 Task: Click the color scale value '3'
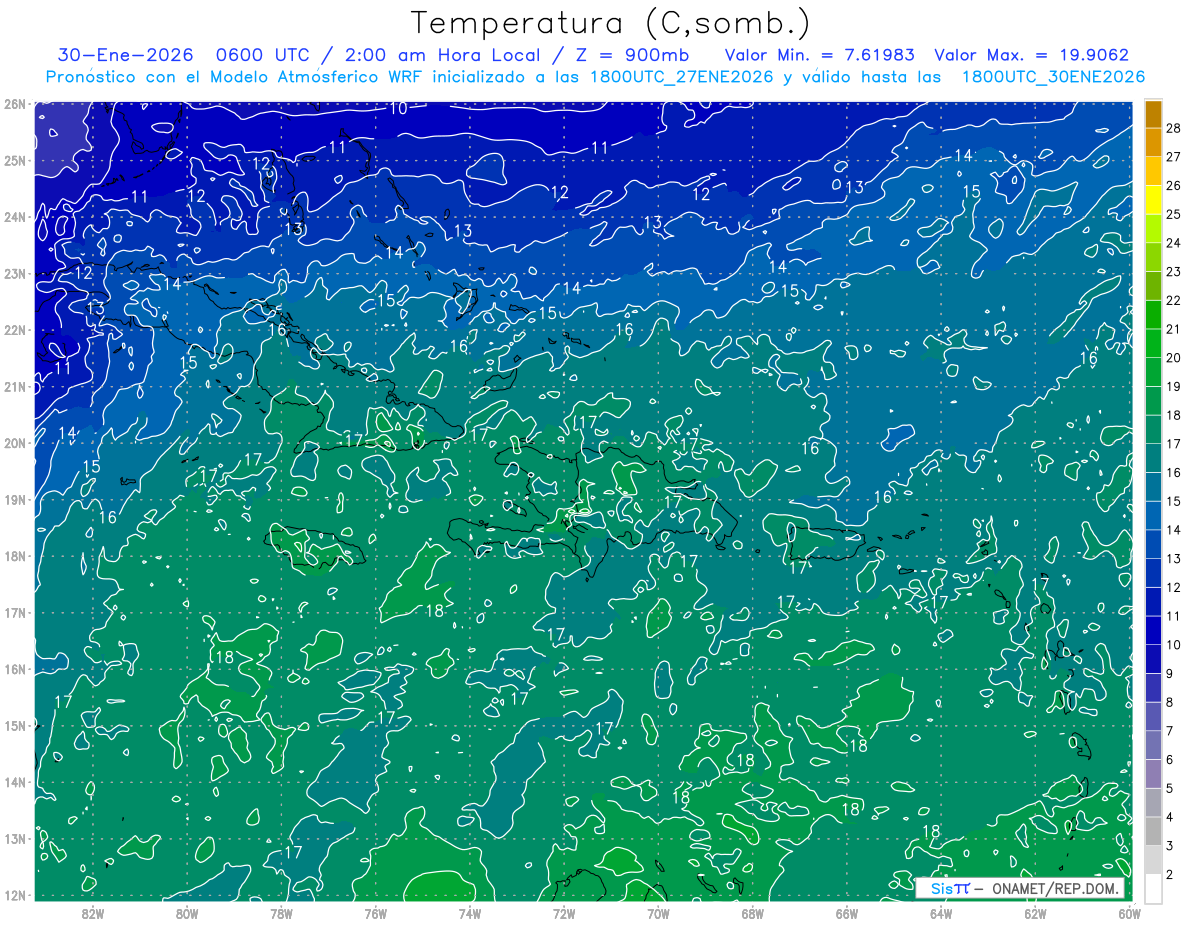(x=1170, y=846)
